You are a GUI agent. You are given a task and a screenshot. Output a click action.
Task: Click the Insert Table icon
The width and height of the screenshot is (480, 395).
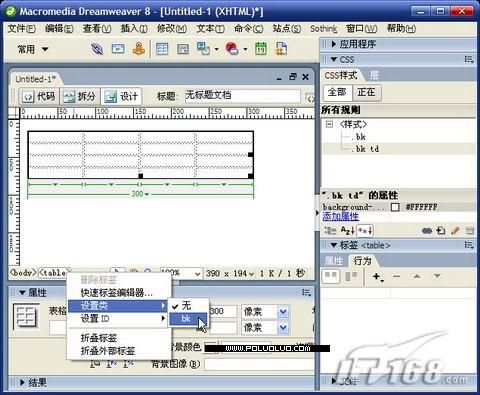[162, 49]
